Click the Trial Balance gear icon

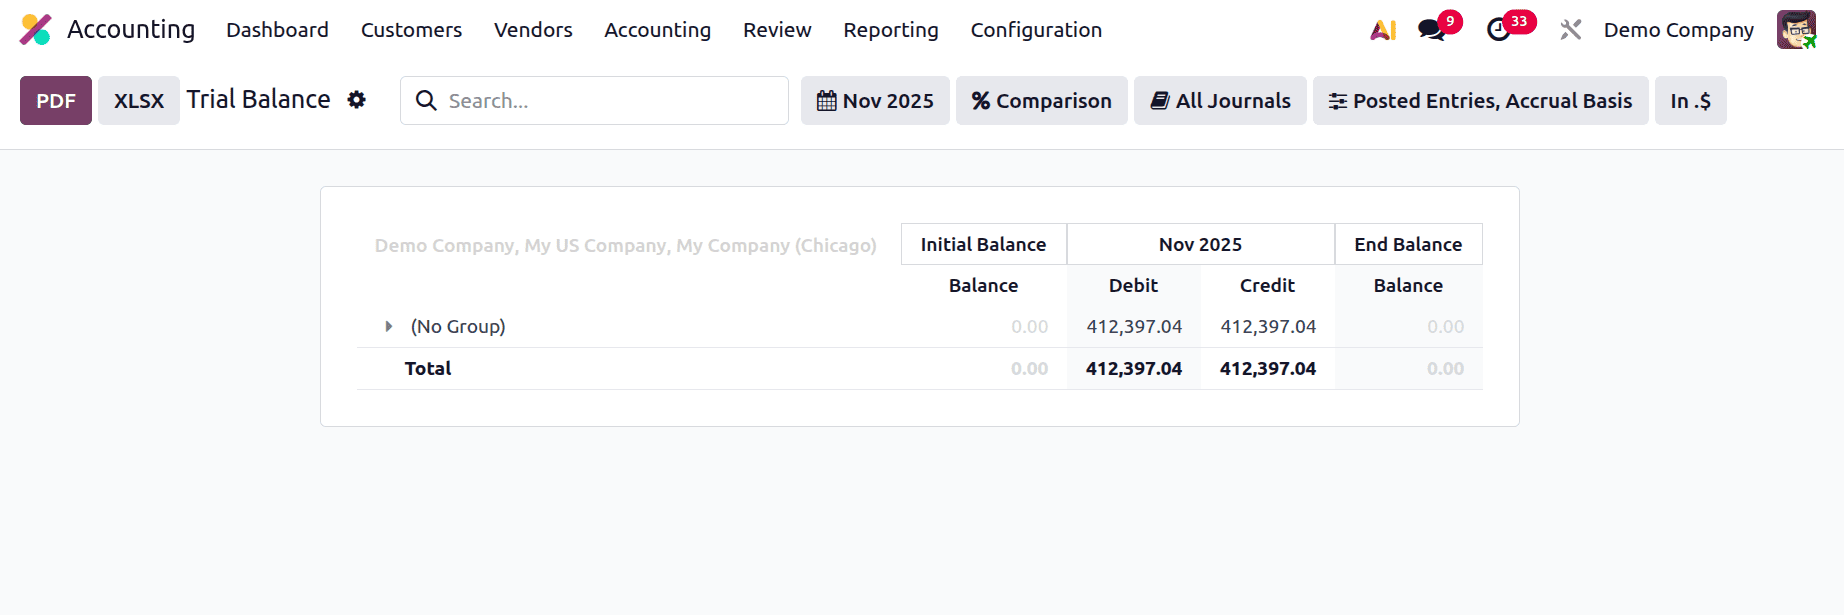click(357, 100)
